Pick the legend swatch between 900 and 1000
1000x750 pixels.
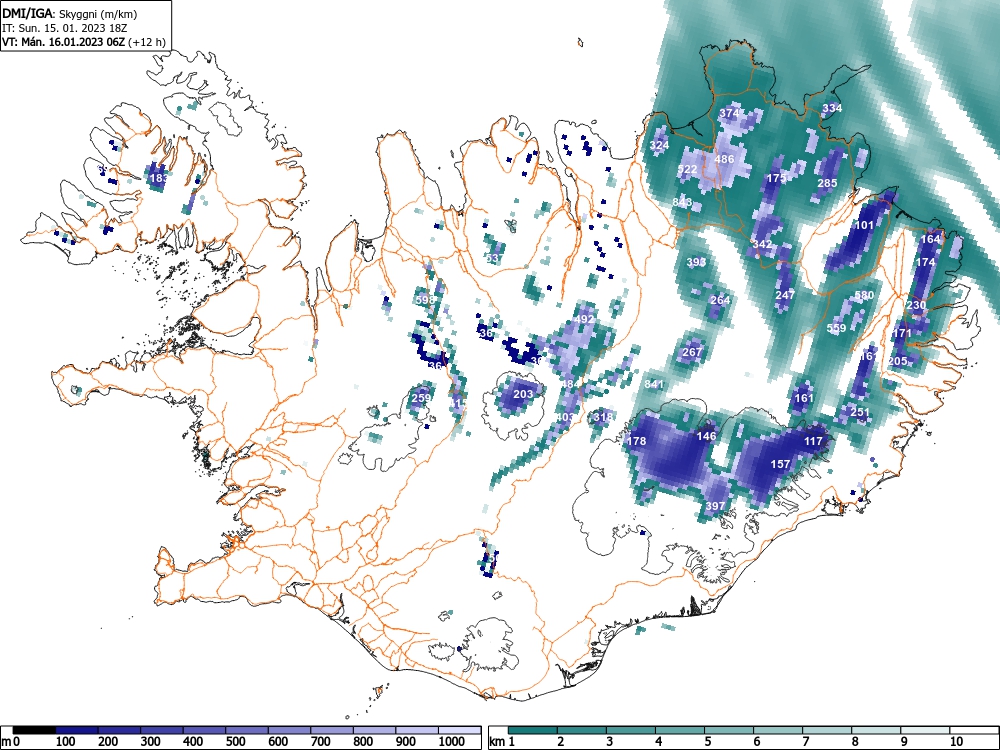click(x=417, y=730)
